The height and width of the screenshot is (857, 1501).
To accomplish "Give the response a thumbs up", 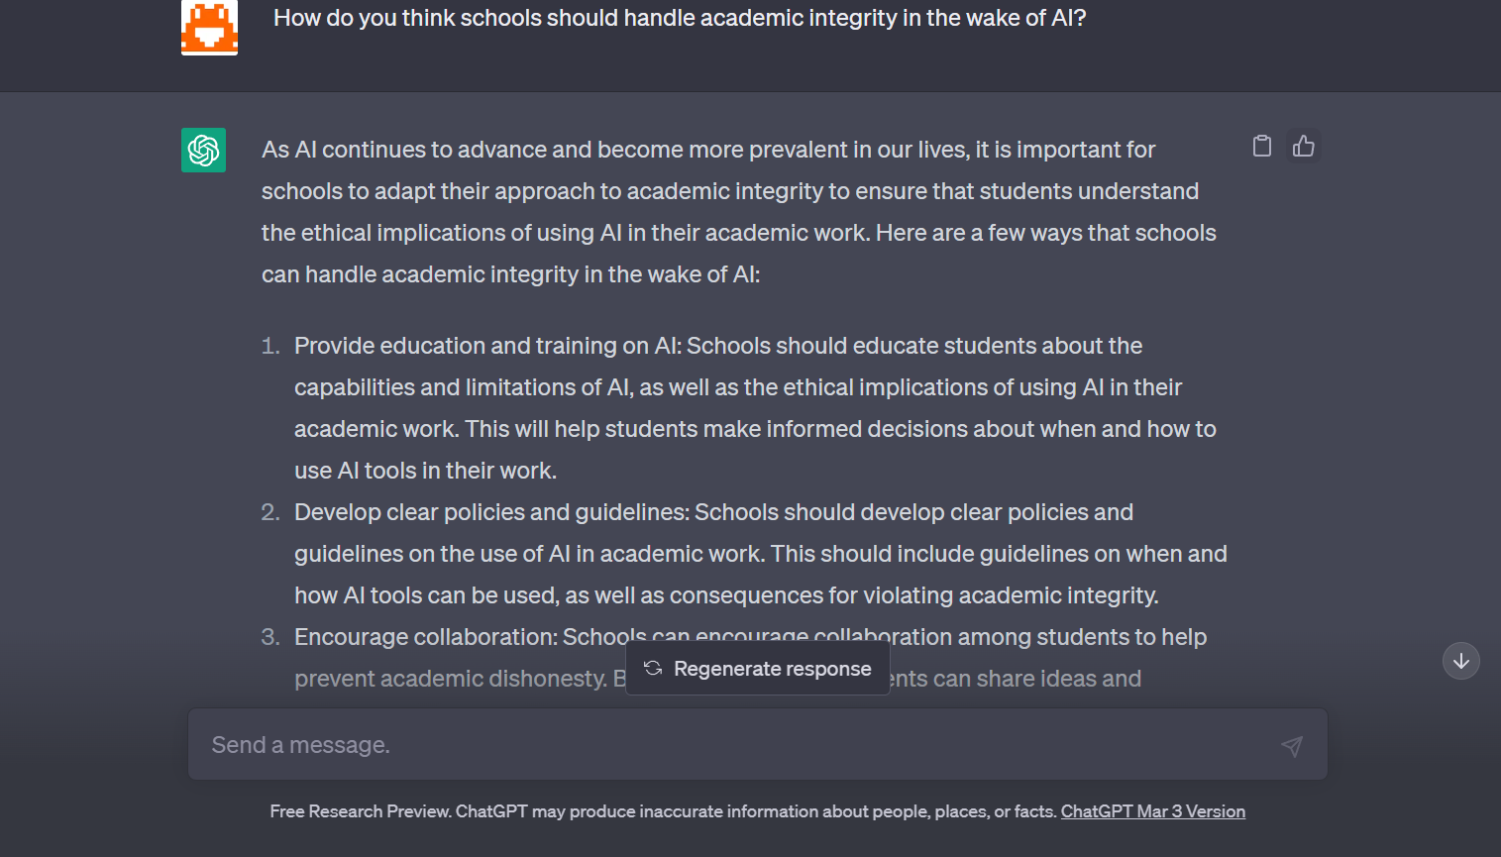I will pos(1304,146).
